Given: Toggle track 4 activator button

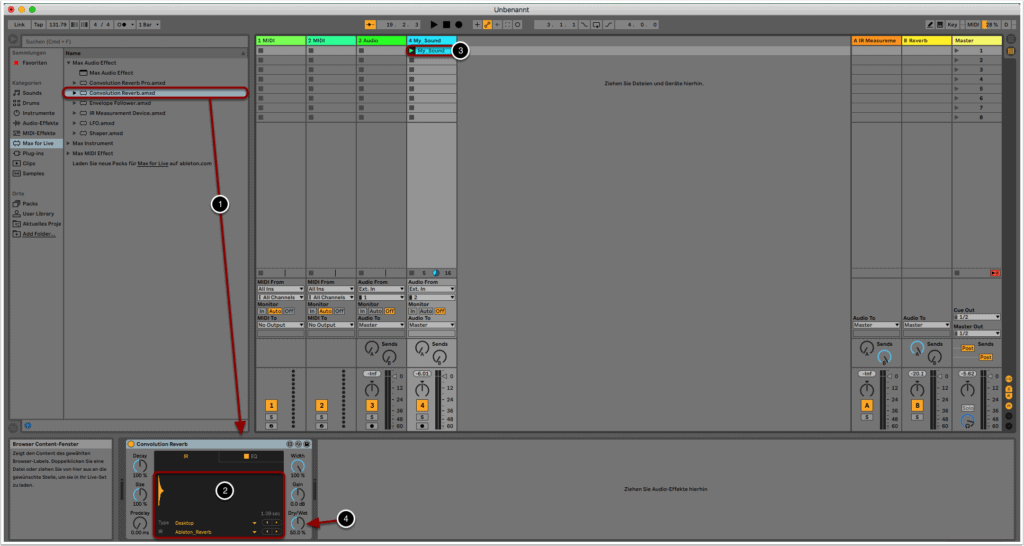Looking at the screenshot, I should pyautogui.click(x=422, y=405).
